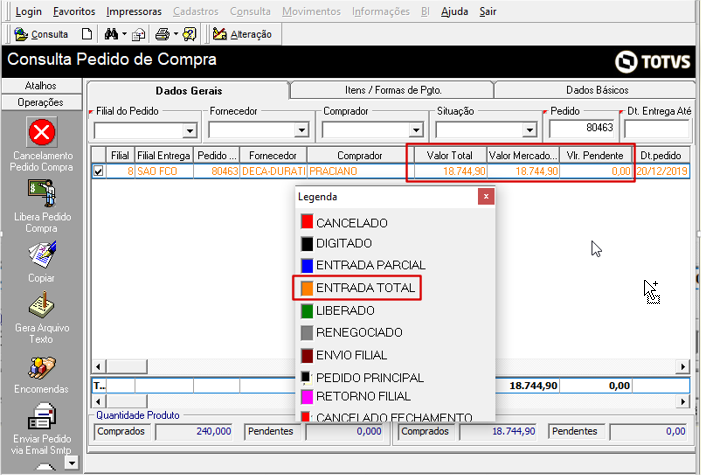The height and width of the screenshot is (475, 701).
Task: Click the Comprados quantity field 240,000
Action: pyautogui.click(x=194, y=432)
